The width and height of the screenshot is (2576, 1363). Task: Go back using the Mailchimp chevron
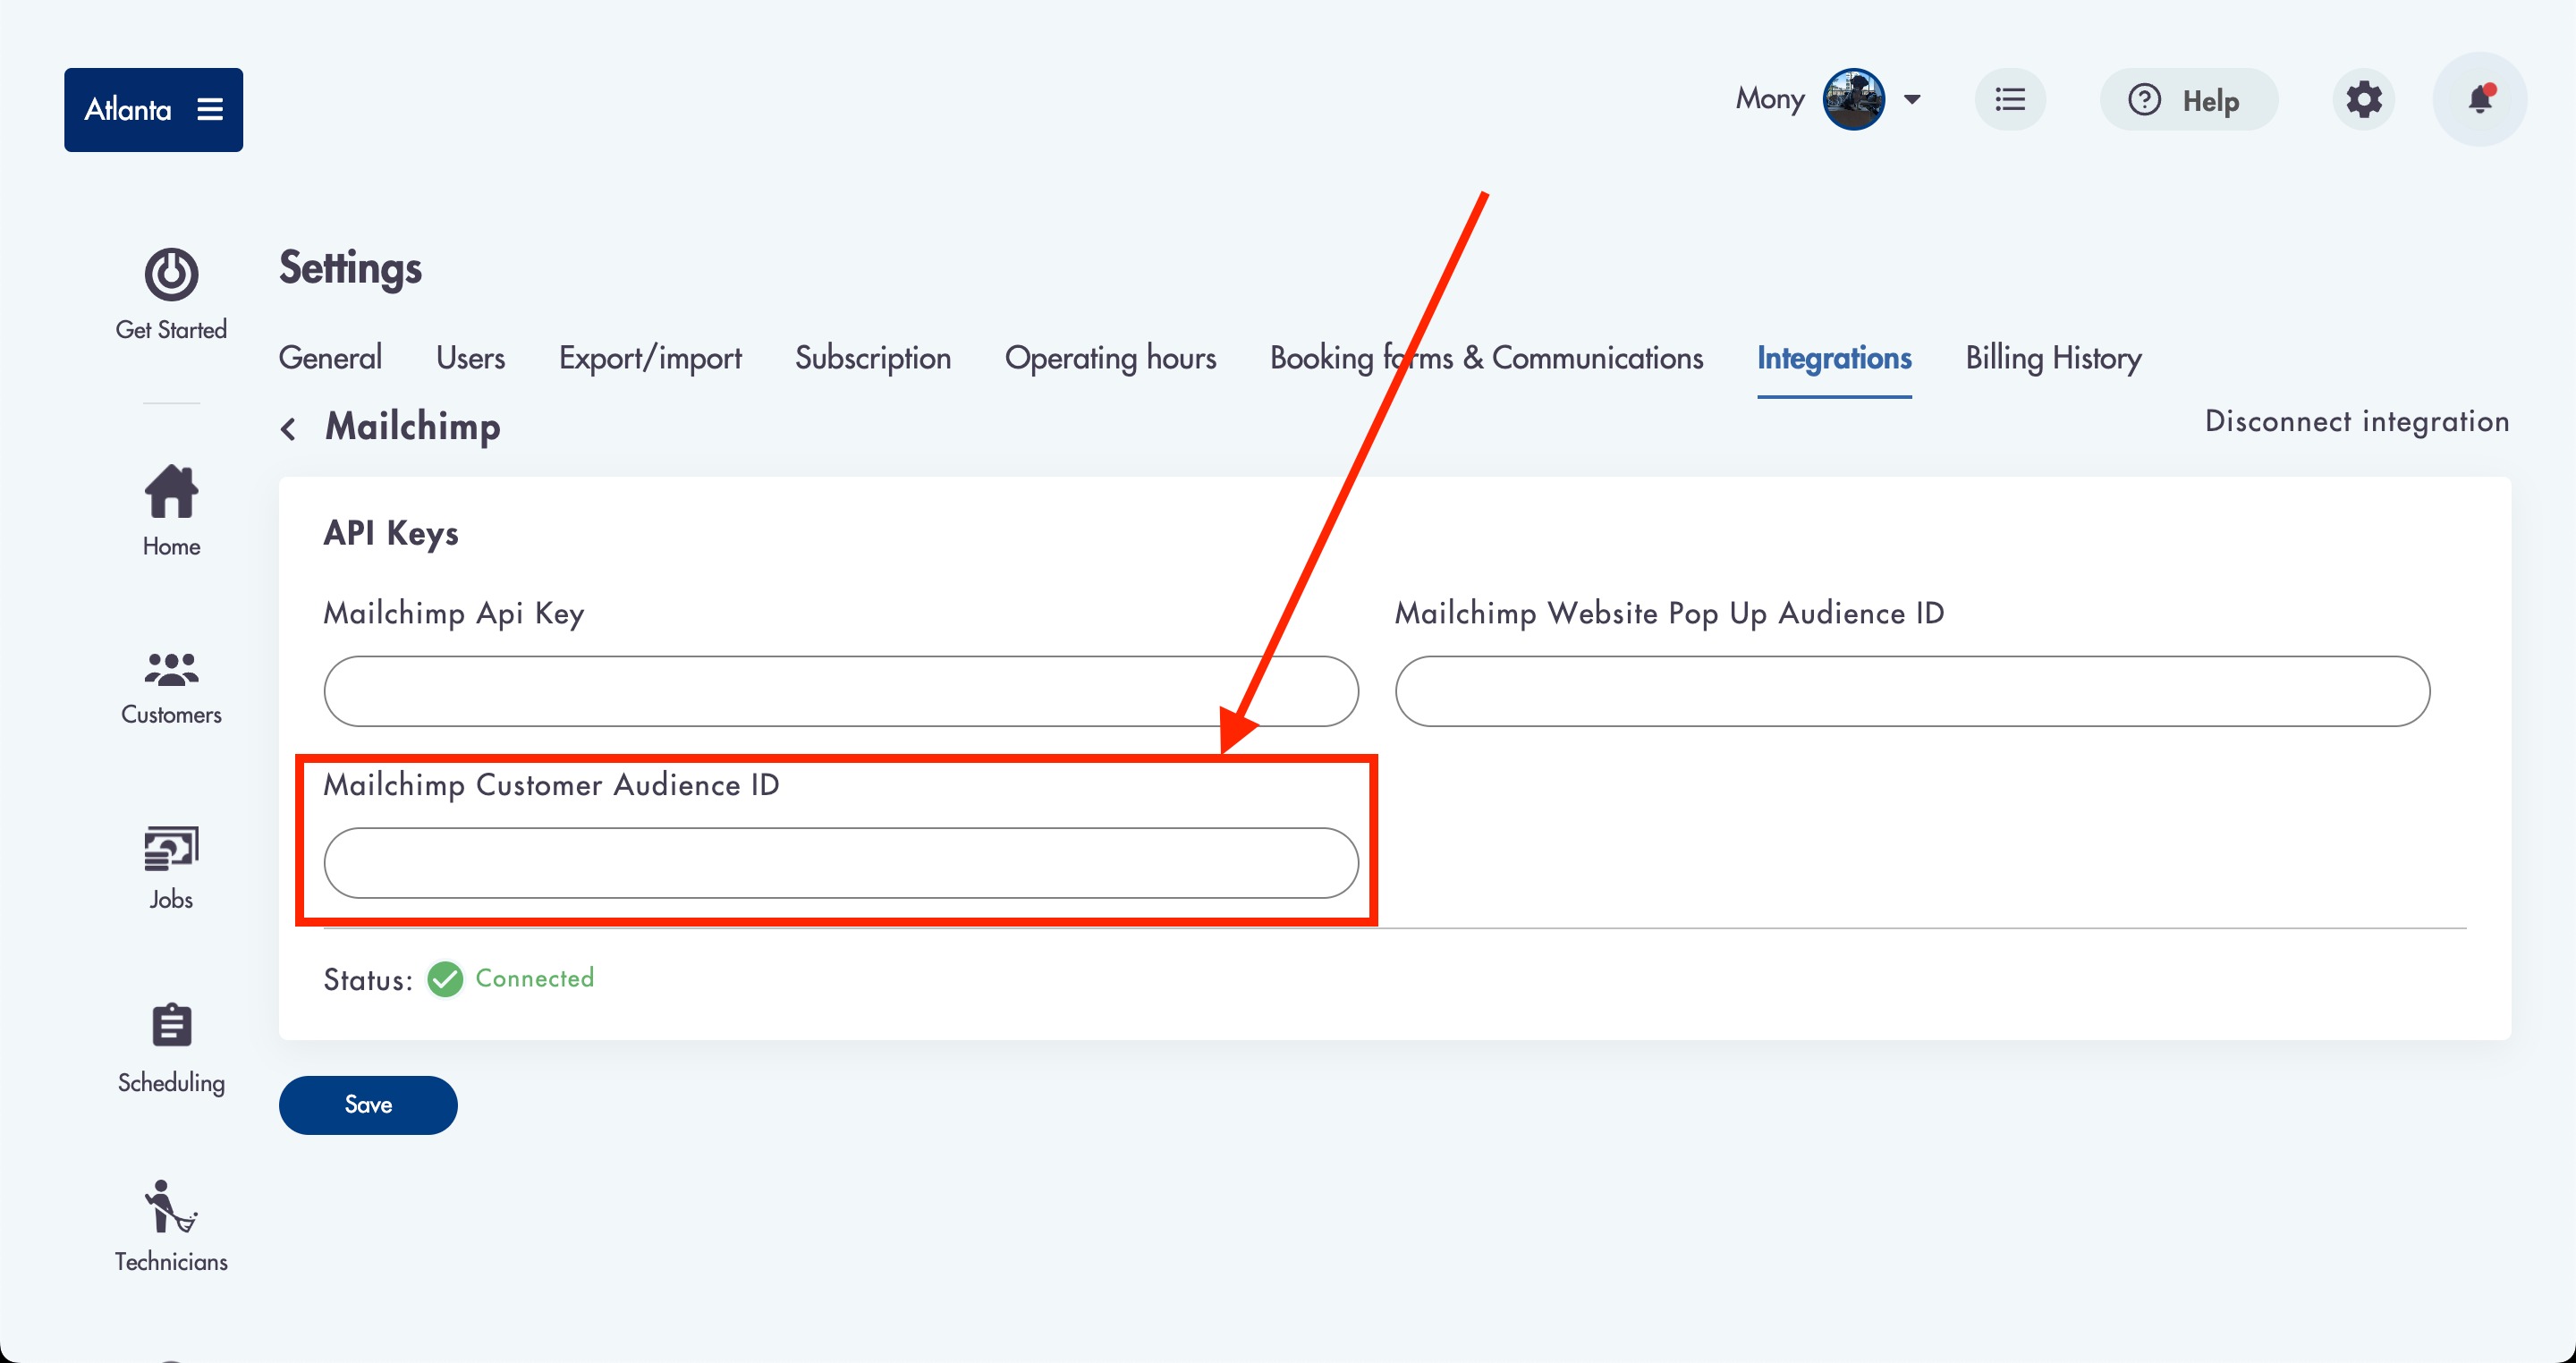pyautogui.click(x=288, y=429)
